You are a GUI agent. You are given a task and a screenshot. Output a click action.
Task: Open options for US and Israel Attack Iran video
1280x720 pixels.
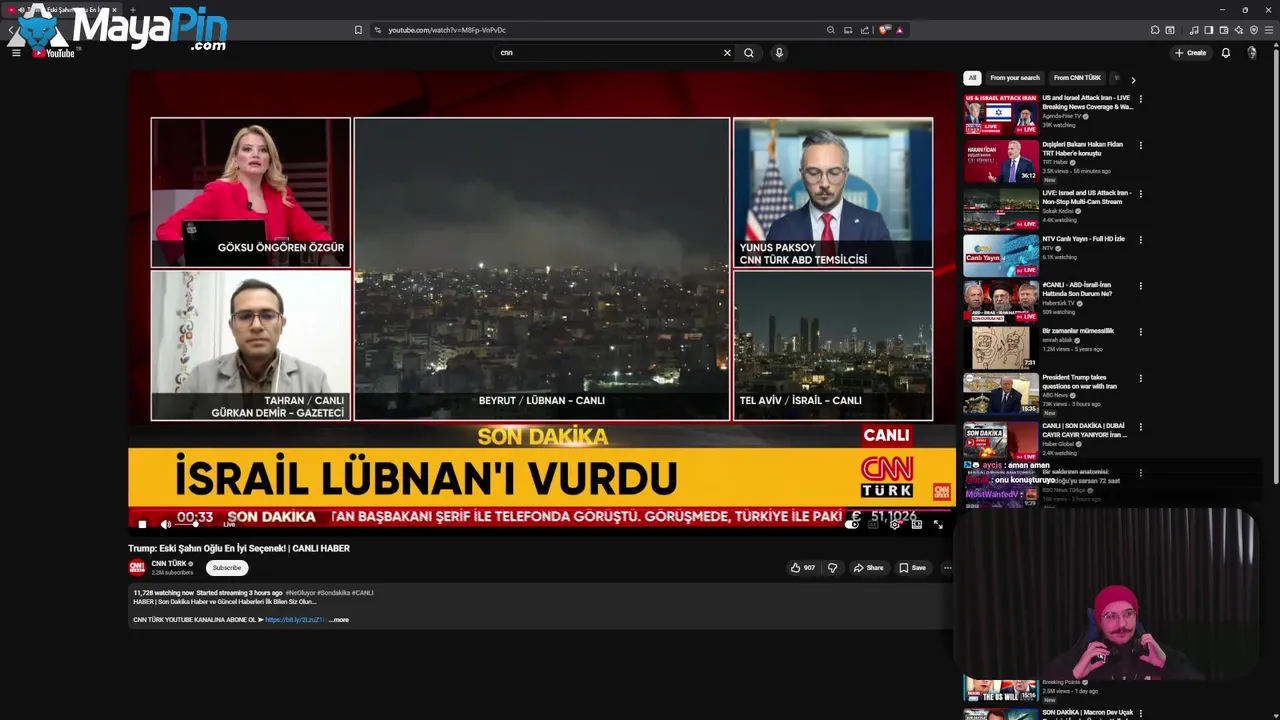click(1140, 99)
